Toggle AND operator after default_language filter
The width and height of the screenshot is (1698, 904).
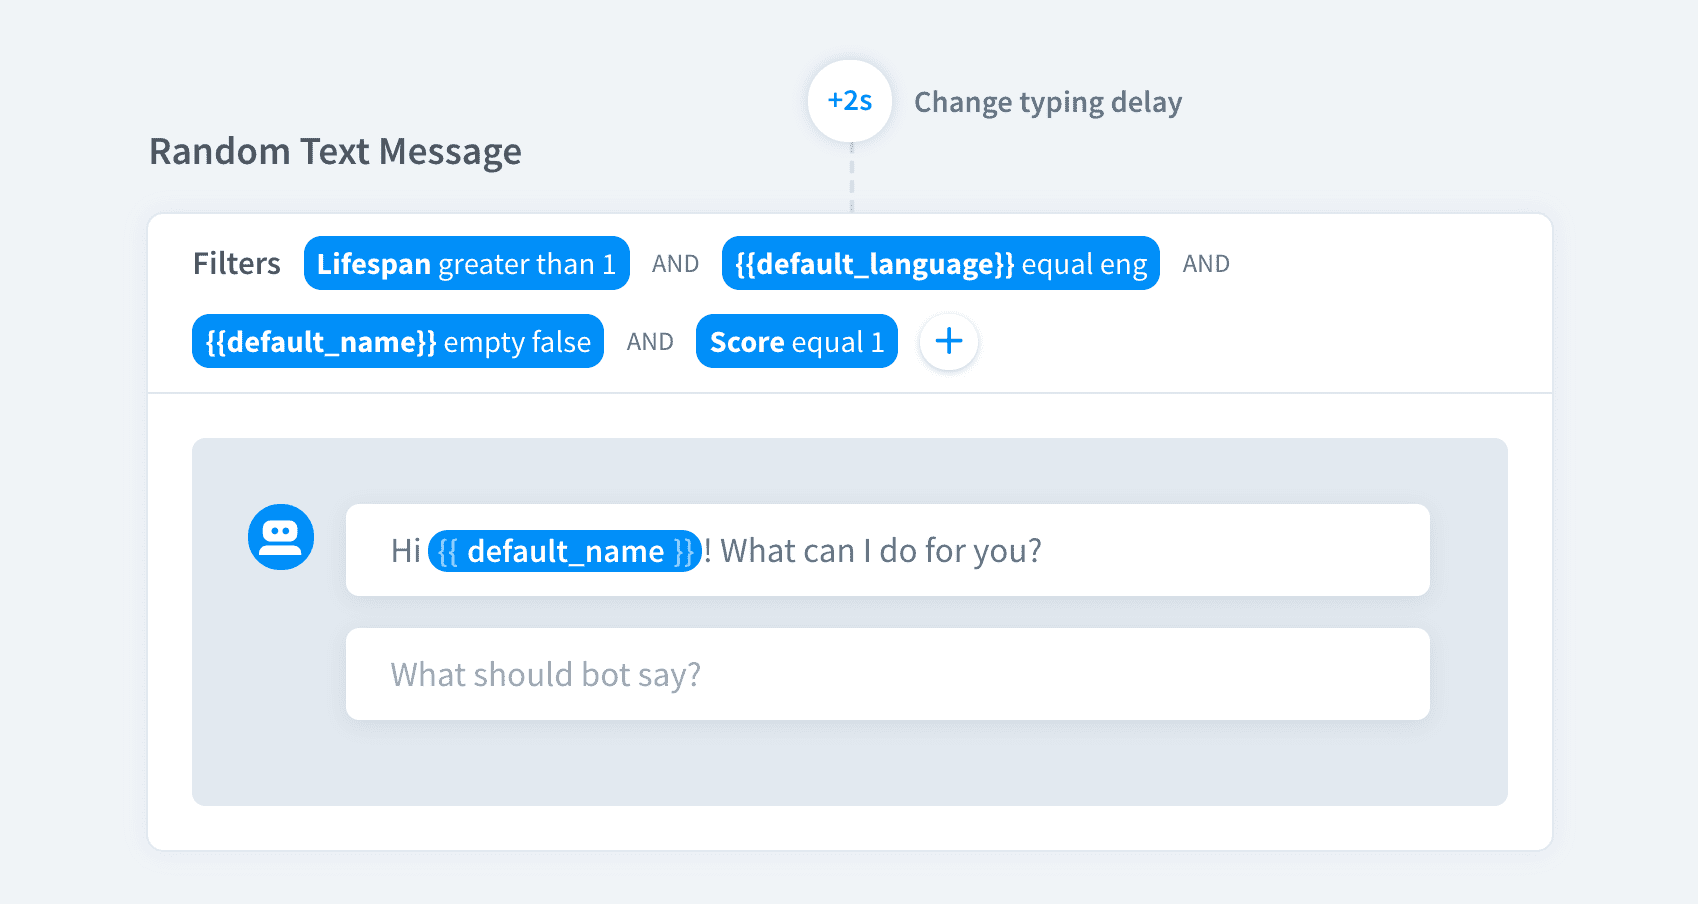pos(1206,264)
